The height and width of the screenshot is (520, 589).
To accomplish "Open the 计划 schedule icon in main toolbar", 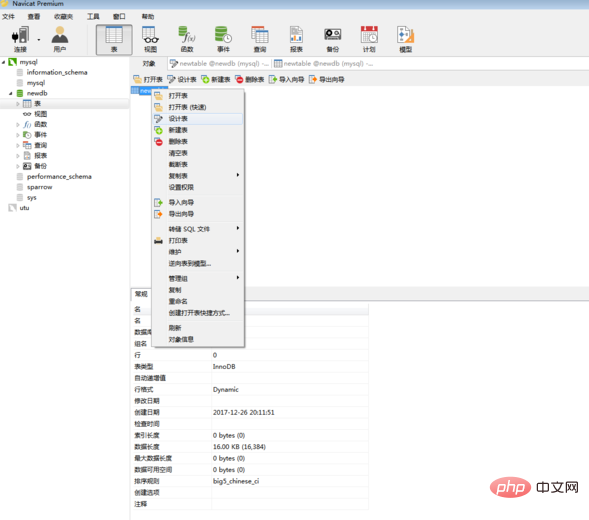I will click(x=369, y=39).
